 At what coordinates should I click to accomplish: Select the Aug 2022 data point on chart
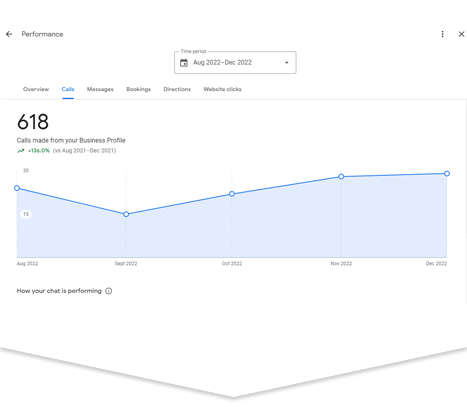(x=17, y=188)
